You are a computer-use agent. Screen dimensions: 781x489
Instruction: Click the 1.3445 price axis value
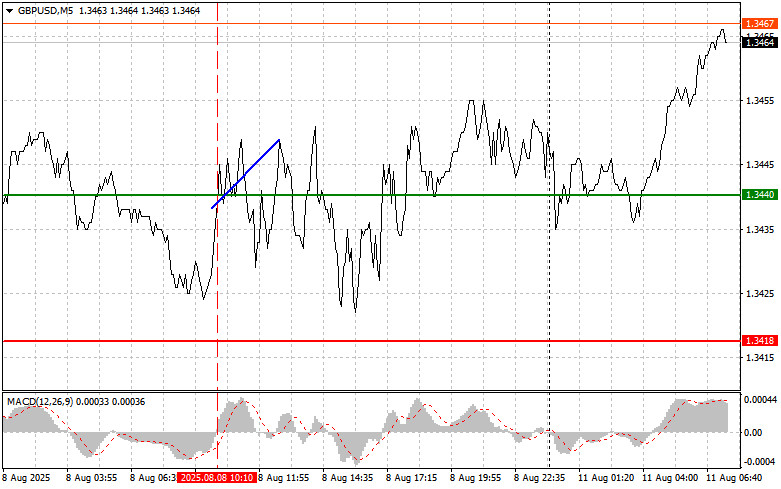coord(760,165)
